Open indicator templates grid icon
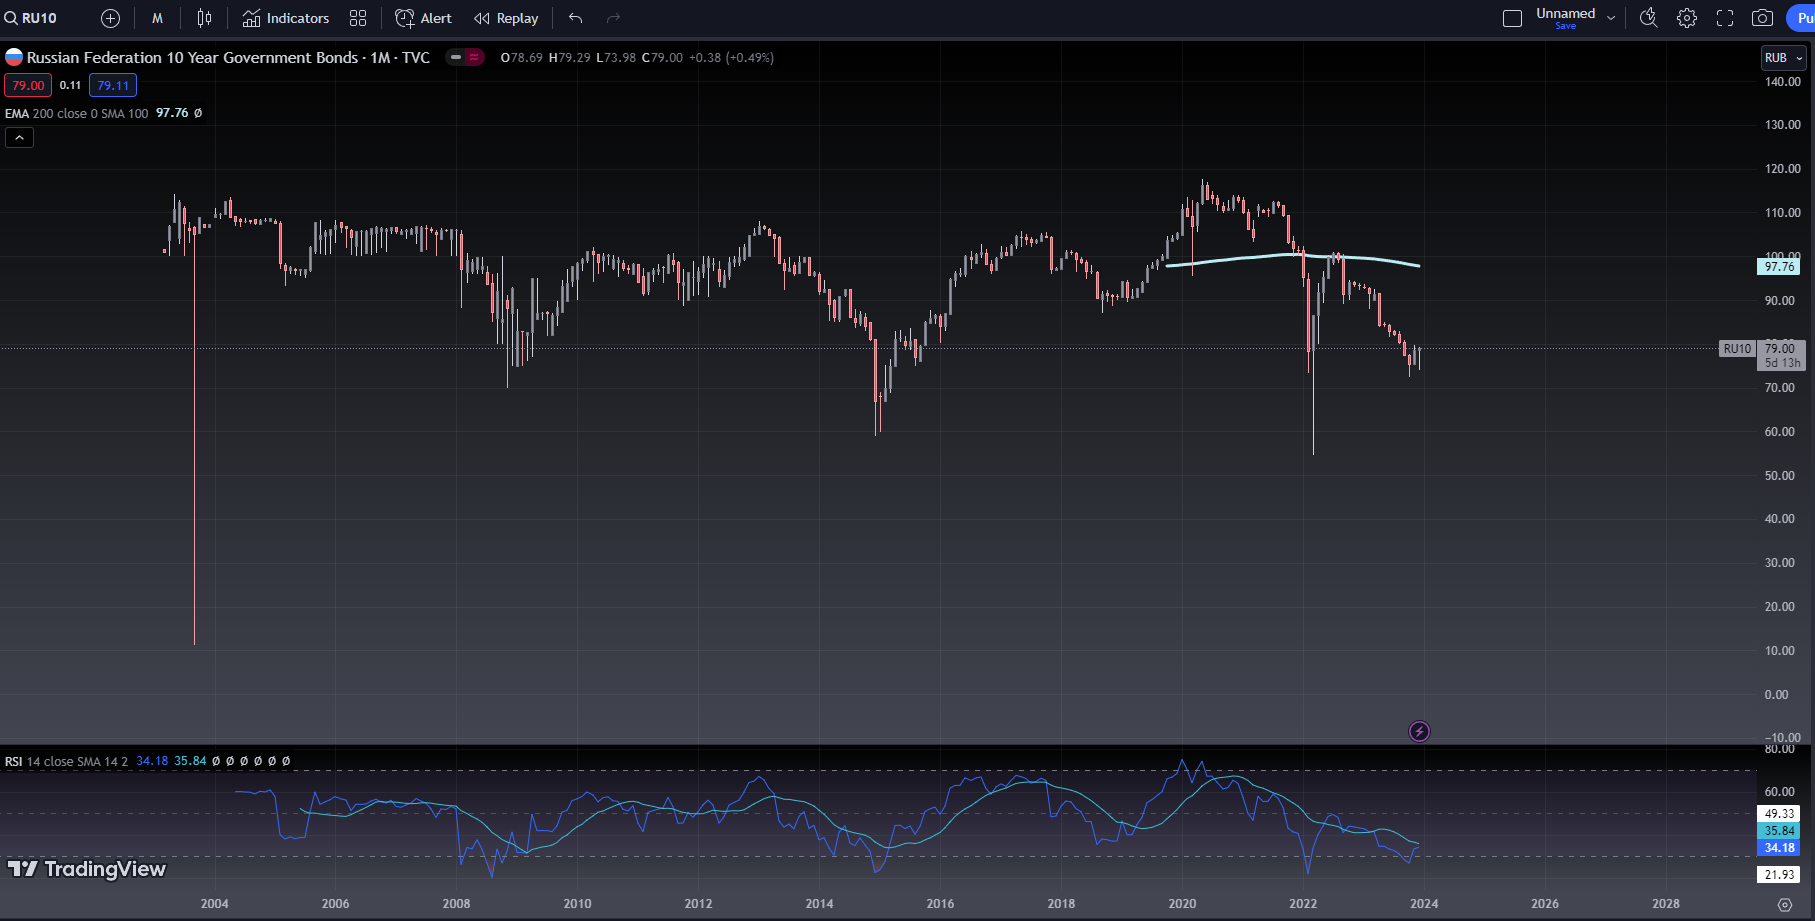 358,18
